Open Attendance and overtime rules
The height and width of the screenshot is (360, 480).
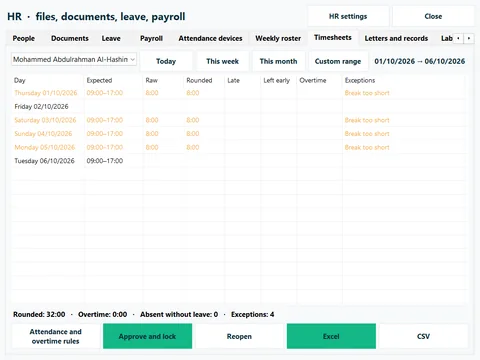tap(56, 336)
